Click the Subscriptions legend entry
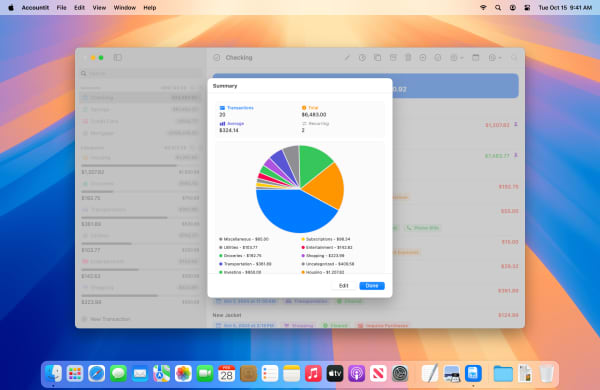The height and width of the screenshot is (390, 600). coord(326,239)
